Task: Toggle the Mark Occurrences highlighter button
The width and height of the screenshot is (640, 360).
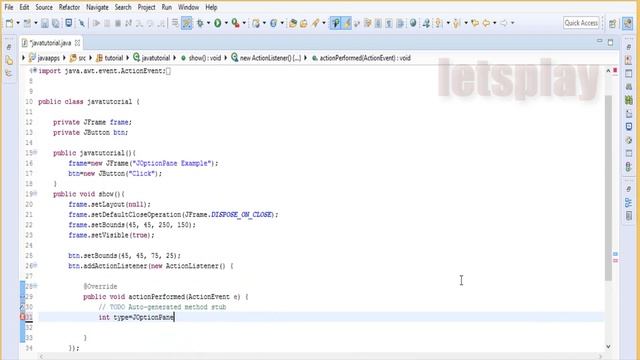Action: 347,23
